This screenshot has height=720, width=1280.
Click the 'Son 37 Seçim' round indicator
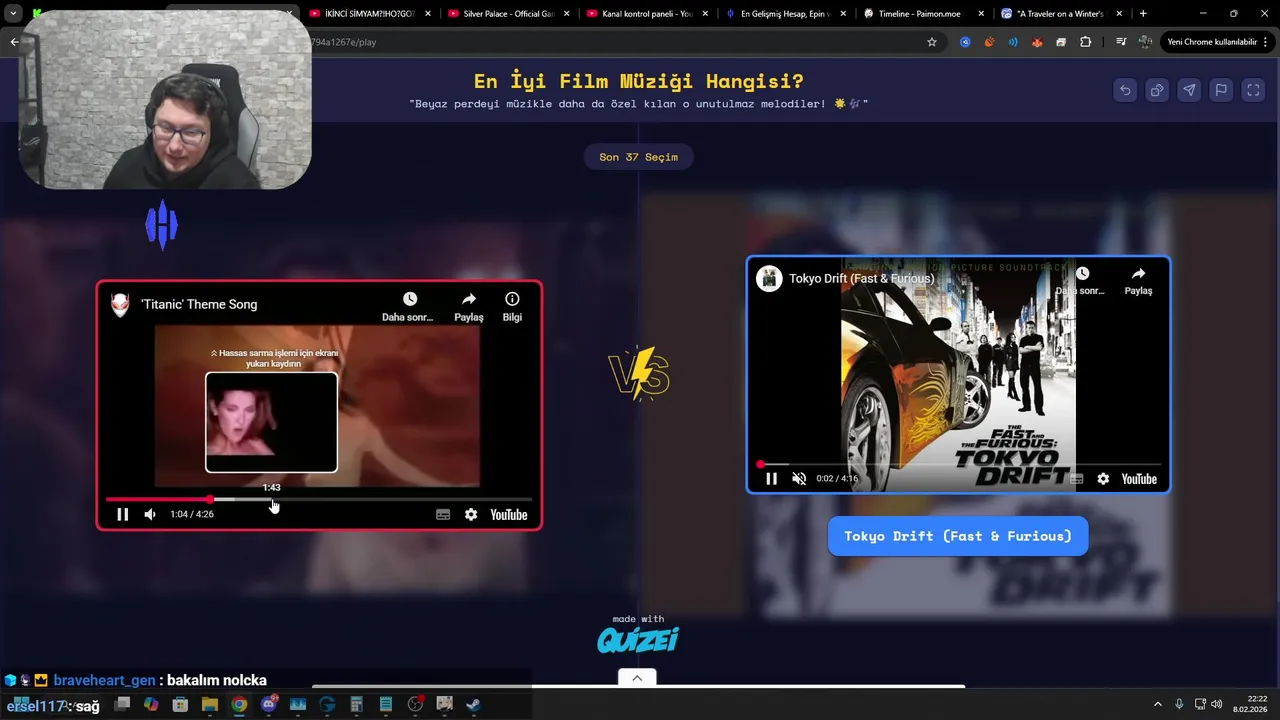pyautogui.click(x=638, y=157)
